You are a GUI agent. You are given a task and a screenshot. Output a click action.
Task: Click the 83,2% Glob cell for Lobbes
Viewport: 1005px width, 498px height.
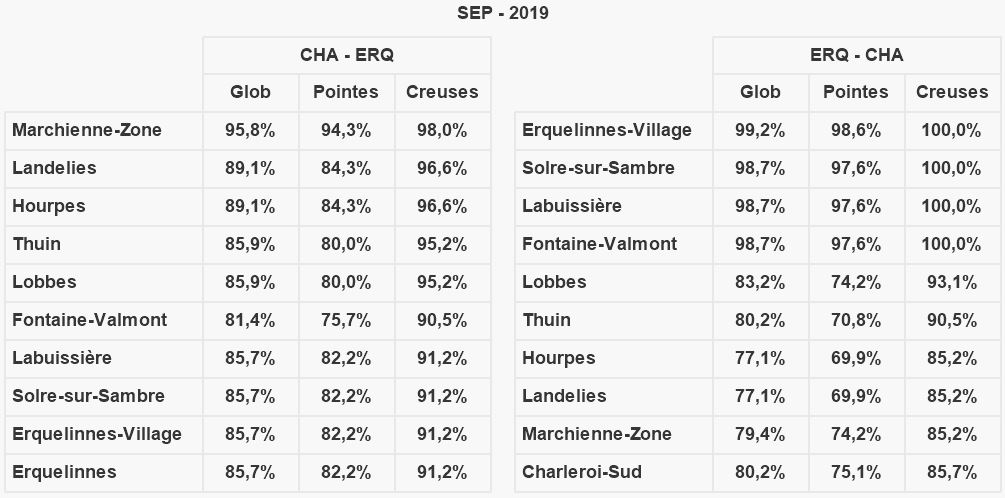click(x=760, y=282)
